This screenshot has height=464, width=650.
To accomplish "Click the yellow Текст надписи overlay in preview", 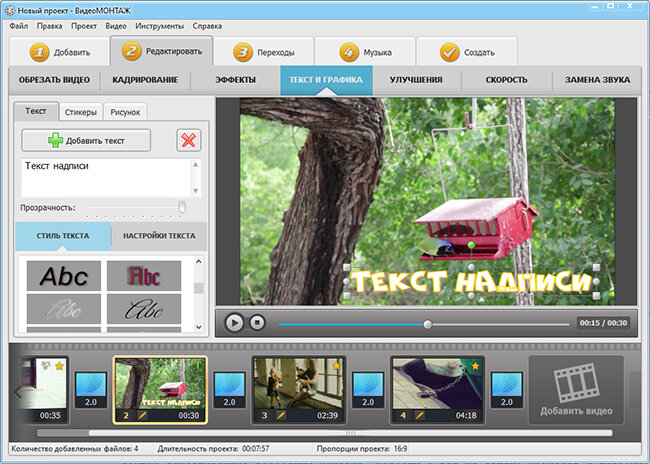I will [471, 282].
